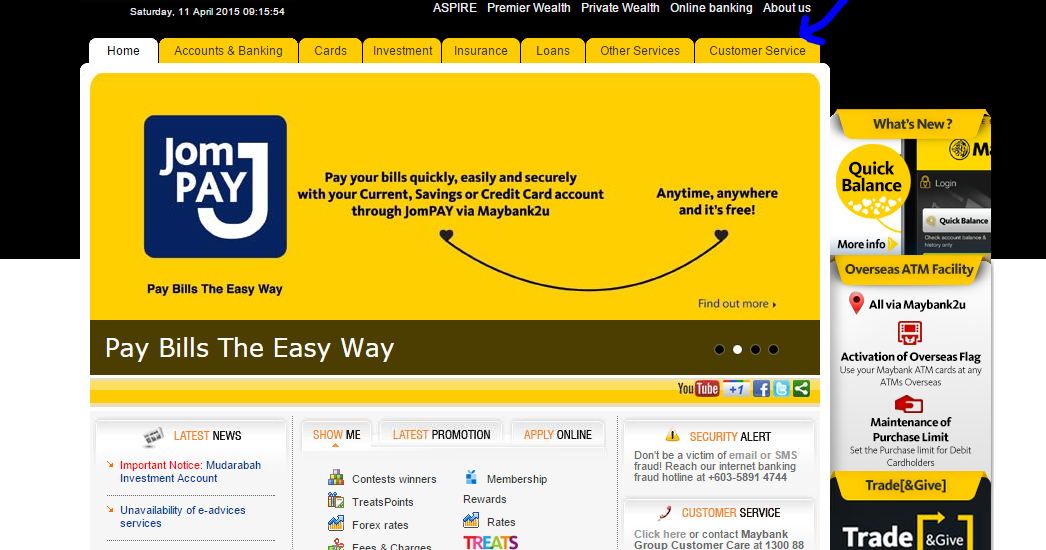The width and height of the screenshot is (1046, 550).
Task: Open the Investment tab
Action: point(402,51)
